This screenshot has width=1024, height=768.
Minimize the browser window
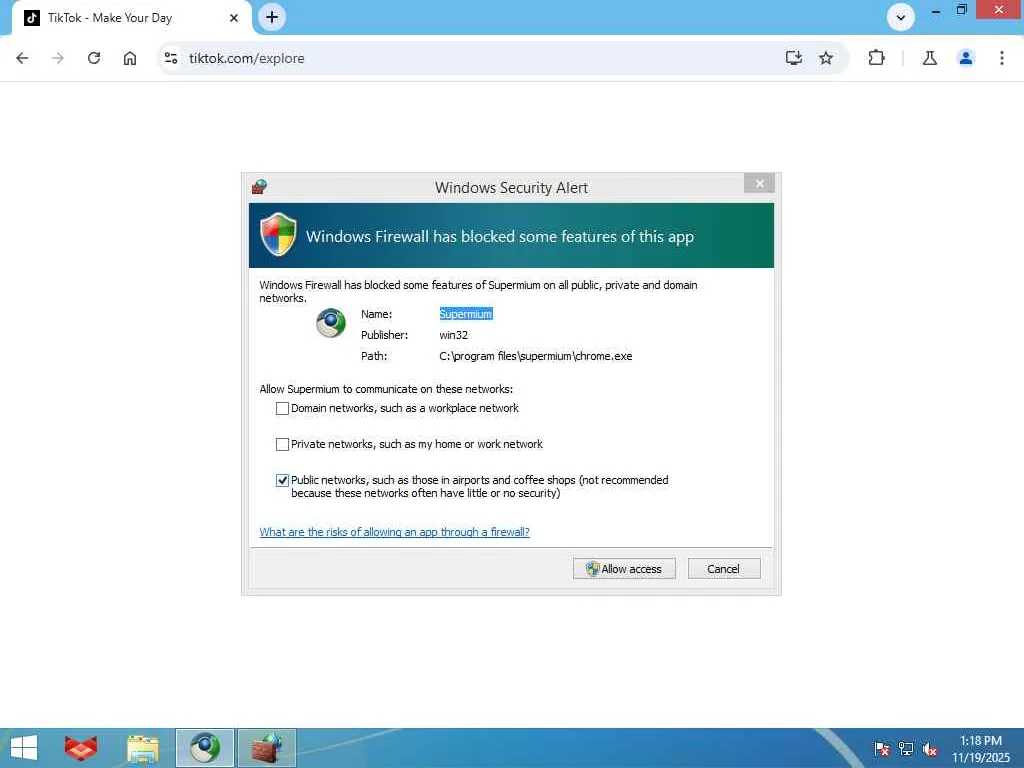coord(936,10)
